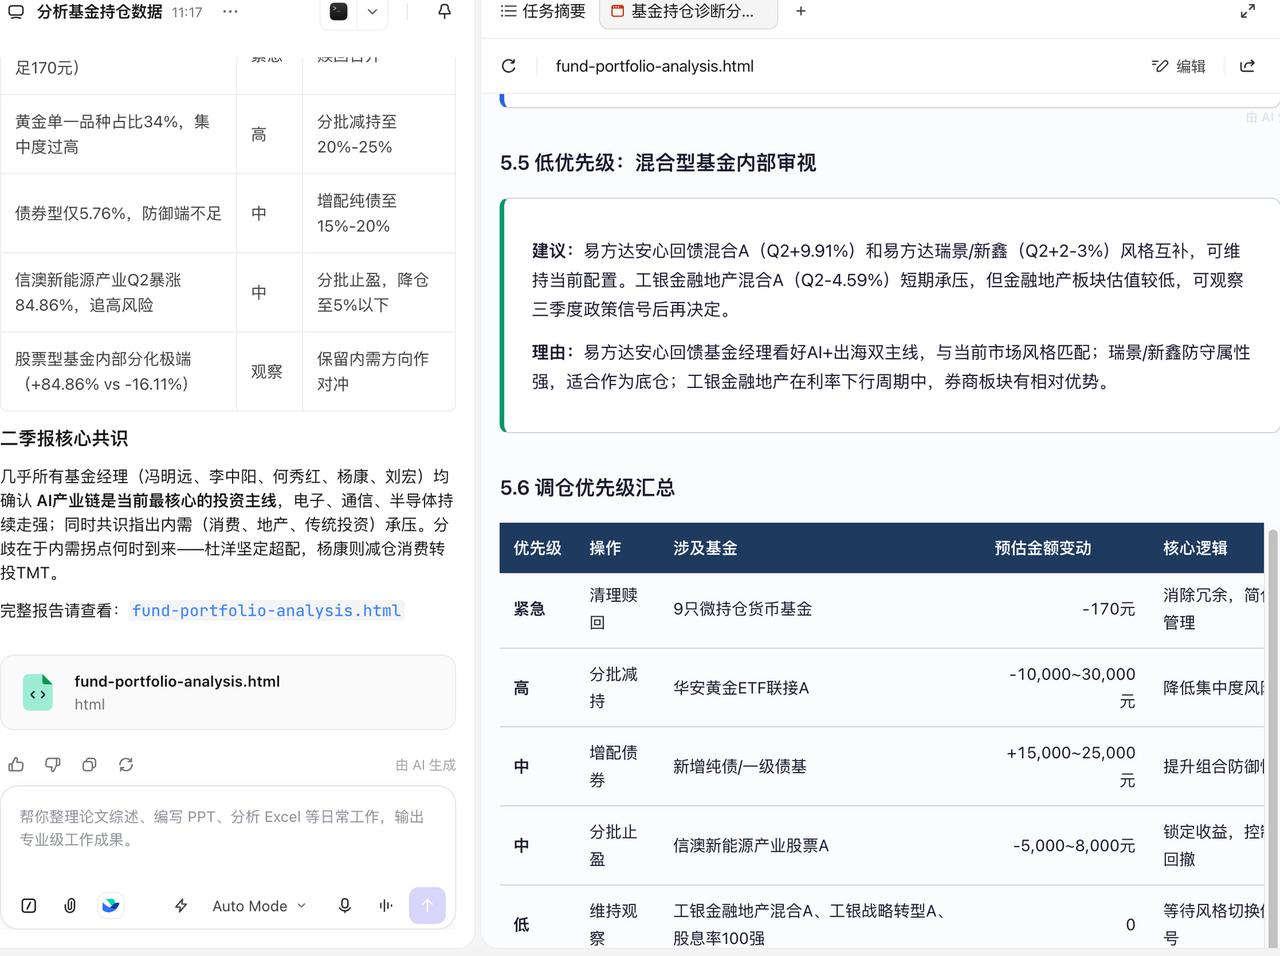
Task: Click the 新增纯债/一级债基 cell
Action: (739, 767)
